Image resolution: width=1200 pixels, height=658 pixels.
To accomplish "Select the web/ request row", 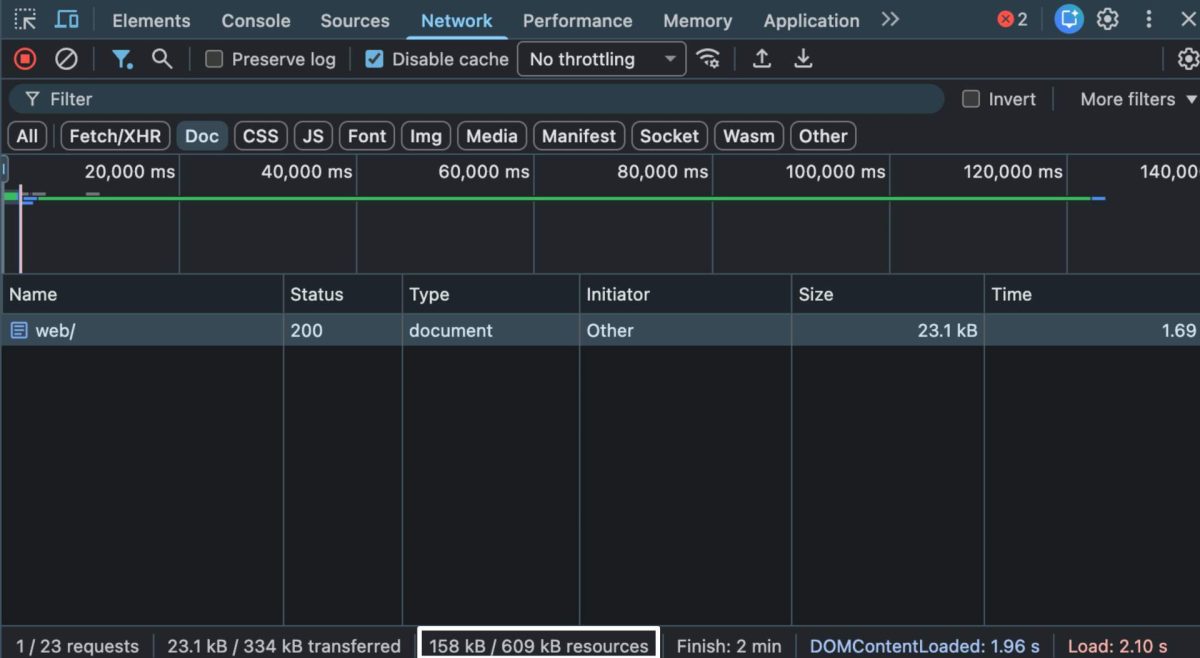I will coord(600,330).
